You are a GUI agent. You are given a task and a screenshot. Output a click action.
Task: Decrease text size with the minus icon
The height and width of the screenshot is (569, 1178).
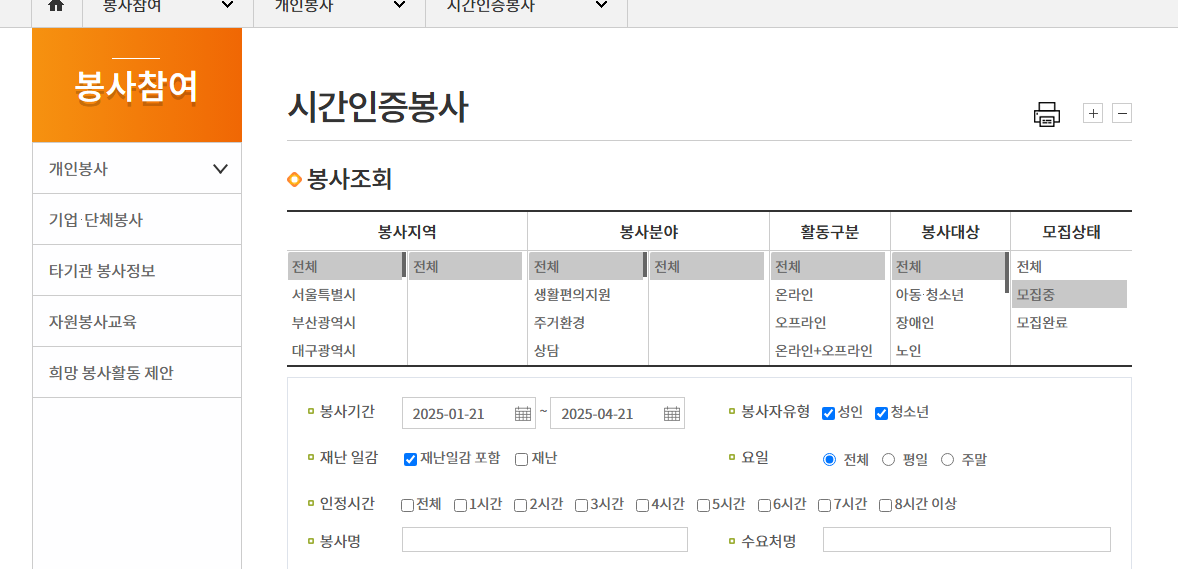(1122, 113)
